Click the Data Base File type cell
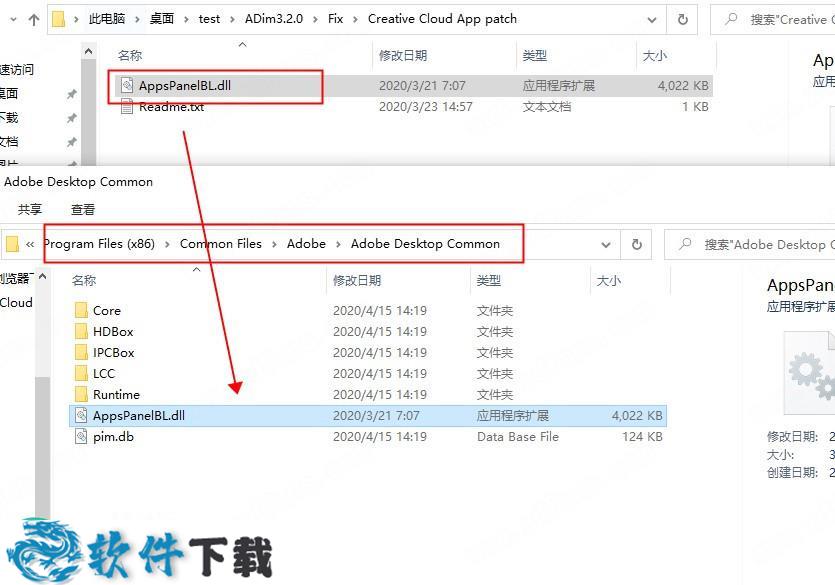The width and height of the screenshot is (835, 585). click(518, 437)
